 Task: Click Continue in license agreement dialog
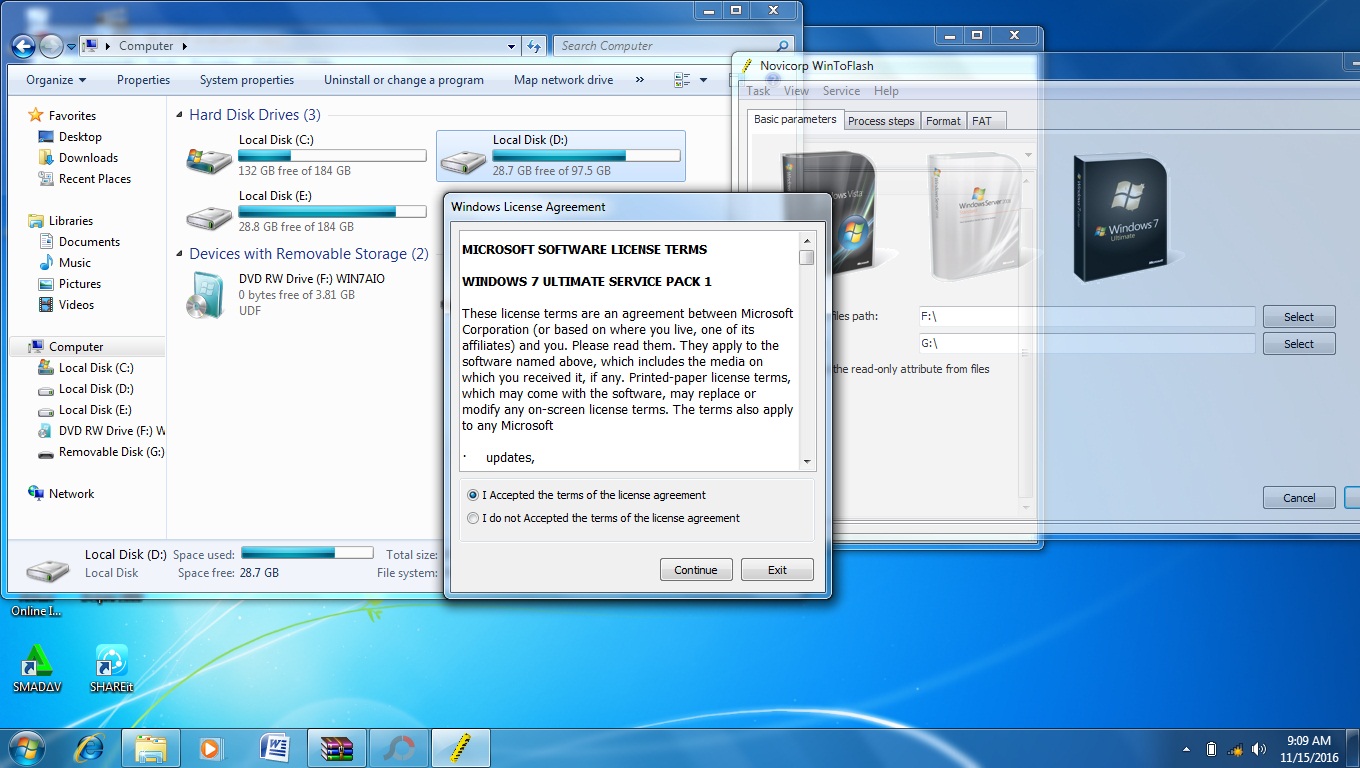pos(696,570)
